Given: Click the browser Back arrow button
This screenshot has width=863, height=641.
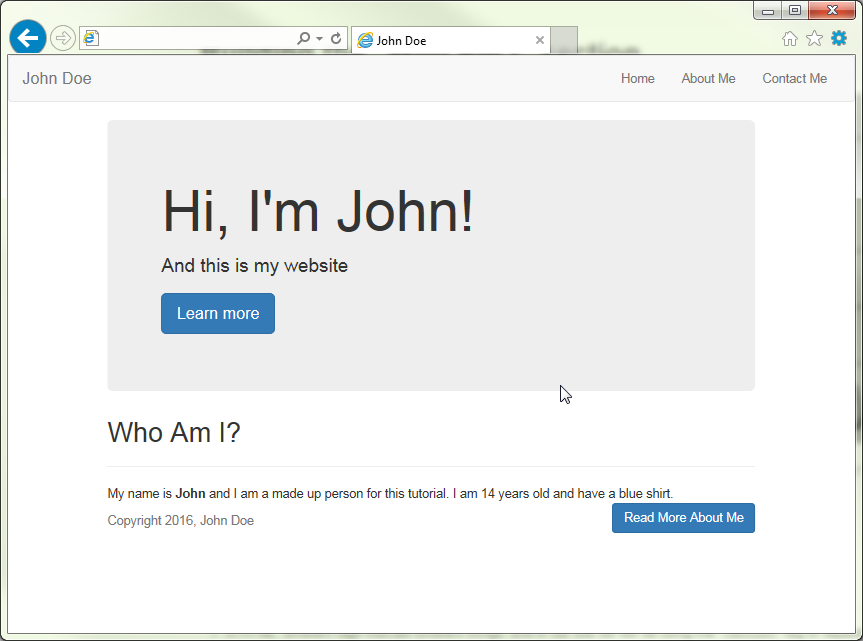Looking at the screenshot, I should pos(27,38).
